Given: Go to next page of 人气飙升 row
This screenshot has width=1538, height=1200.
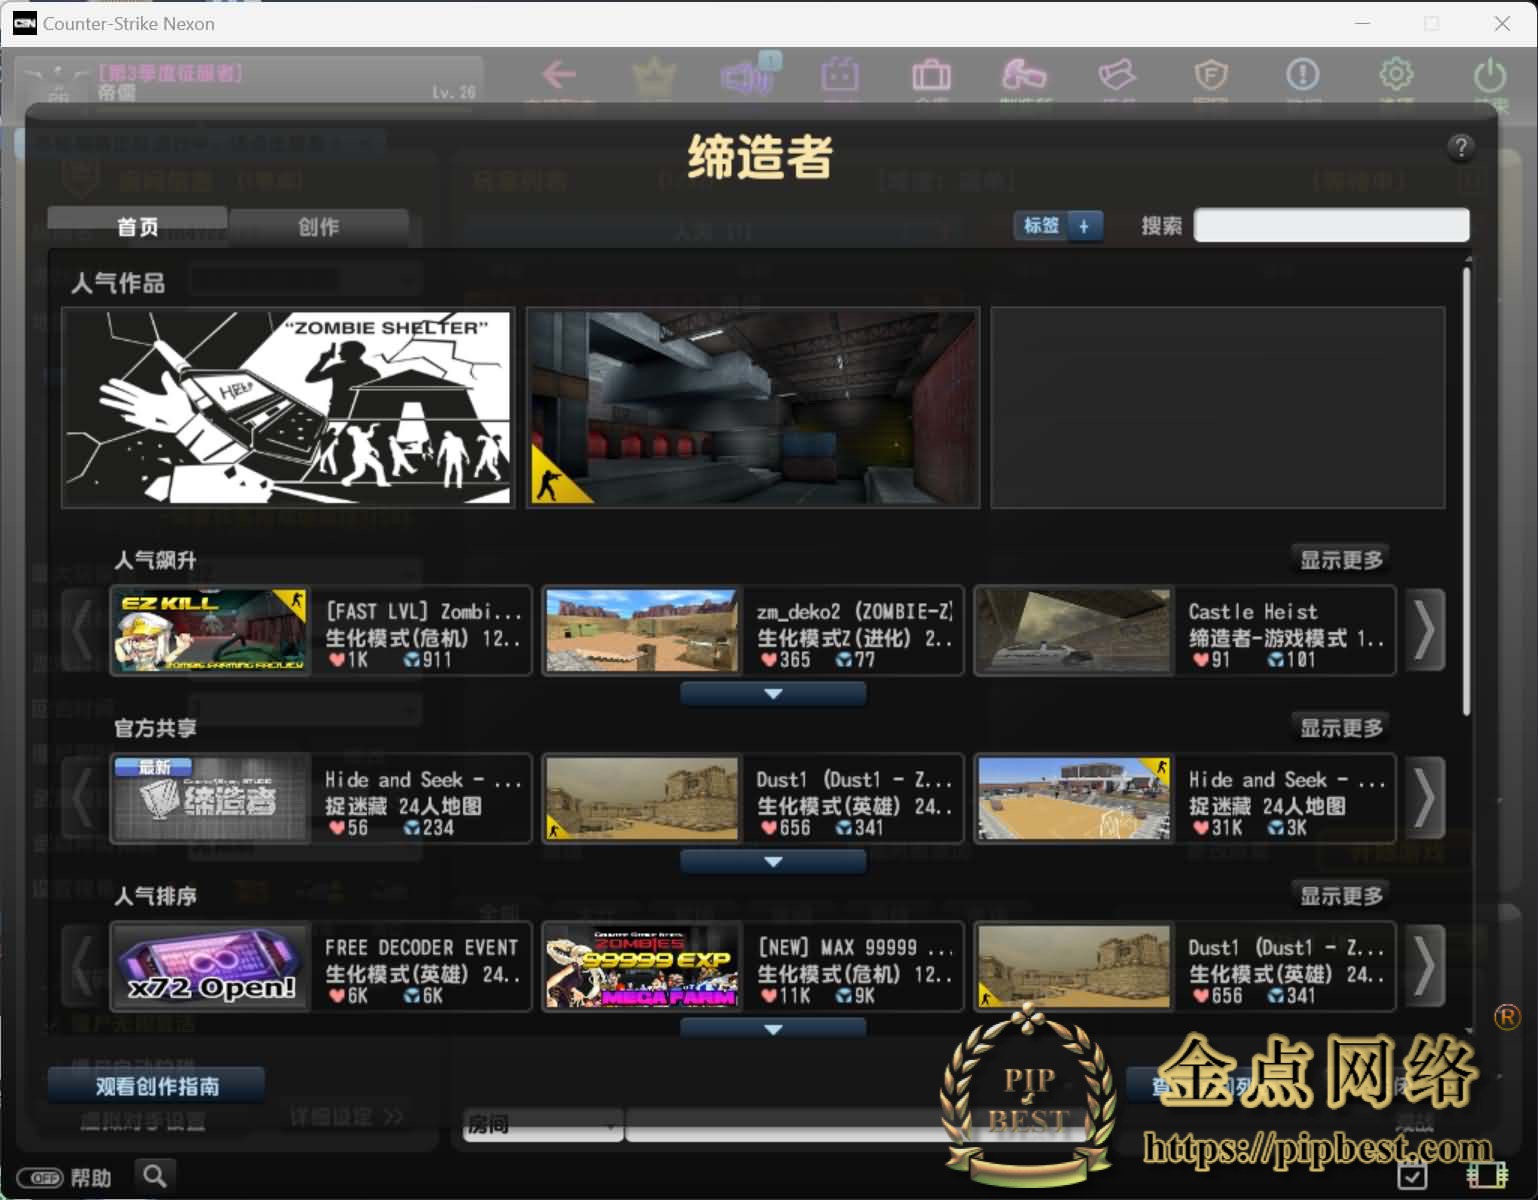Looking at the screenshot, I should coord(1424,631).
